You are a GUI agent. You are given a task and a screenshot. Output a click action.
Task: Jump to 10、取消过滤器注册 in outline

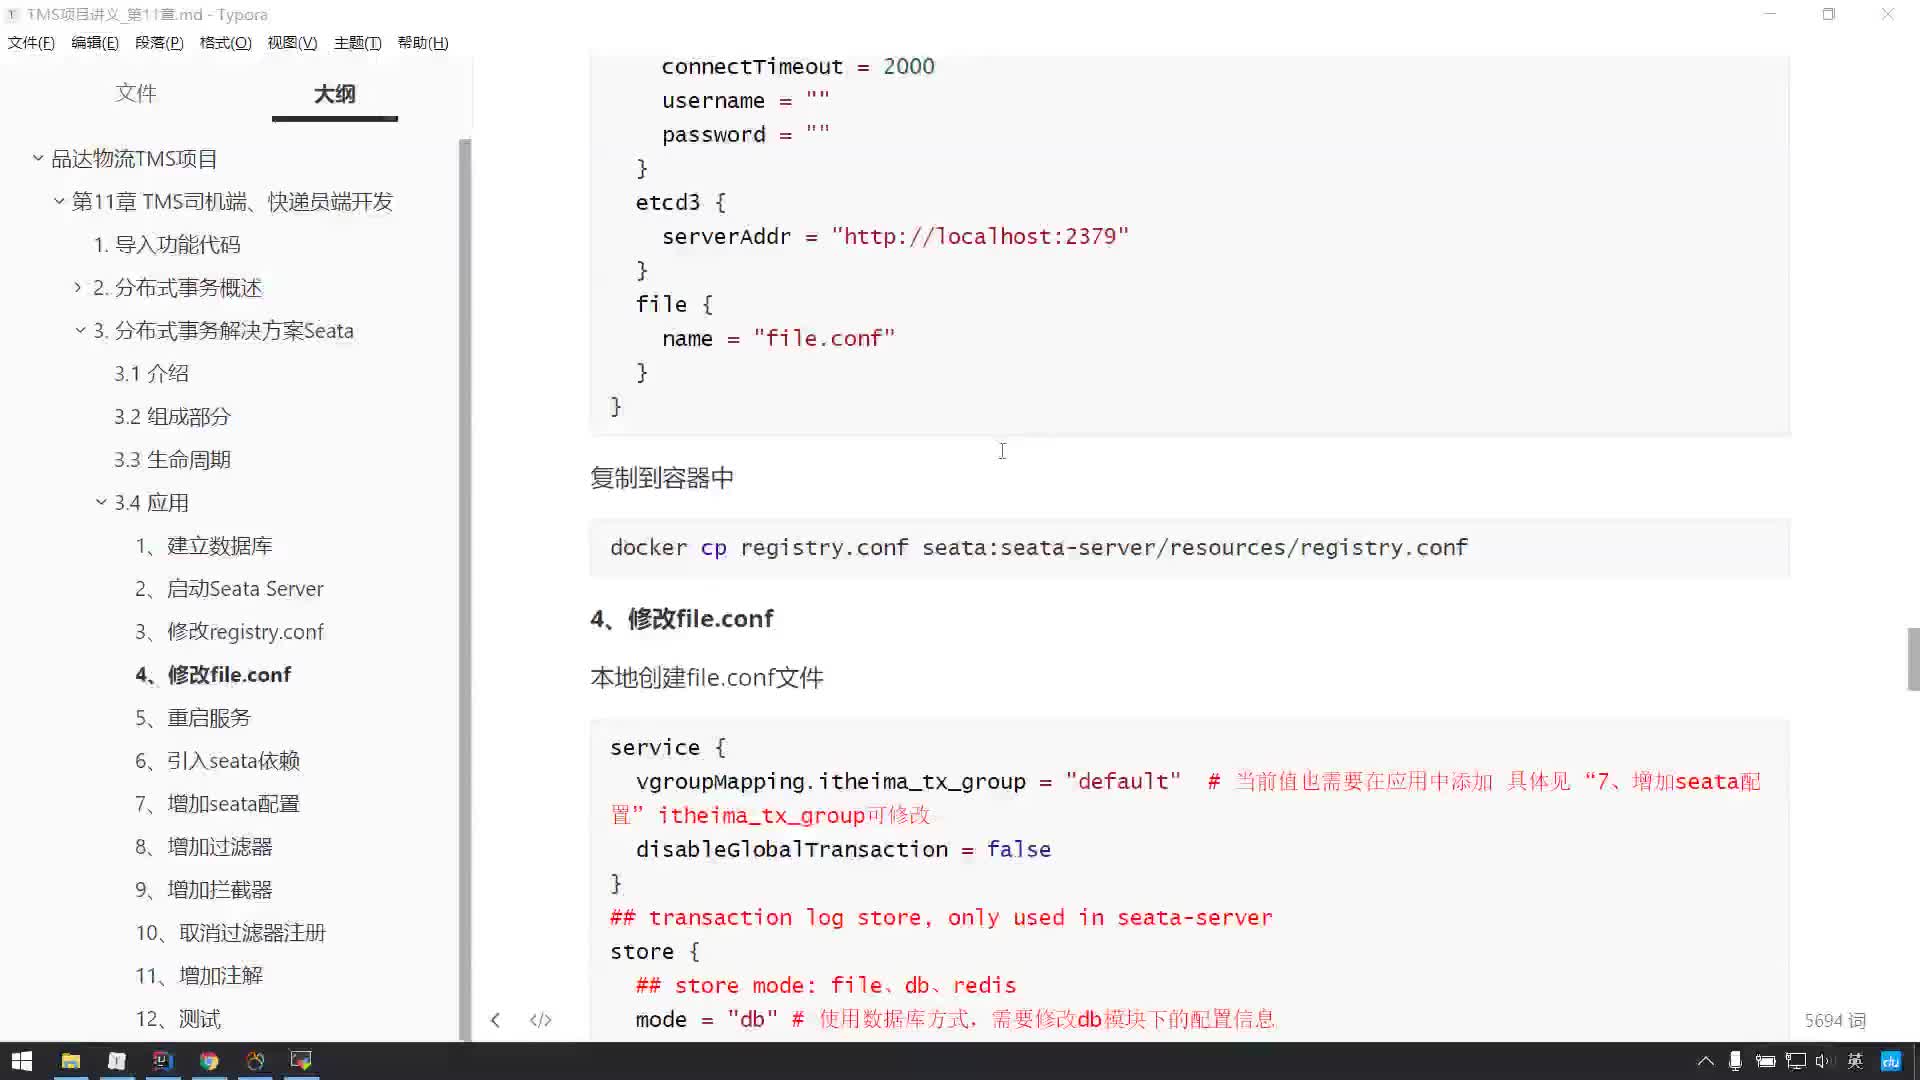[x=231, y=933]
